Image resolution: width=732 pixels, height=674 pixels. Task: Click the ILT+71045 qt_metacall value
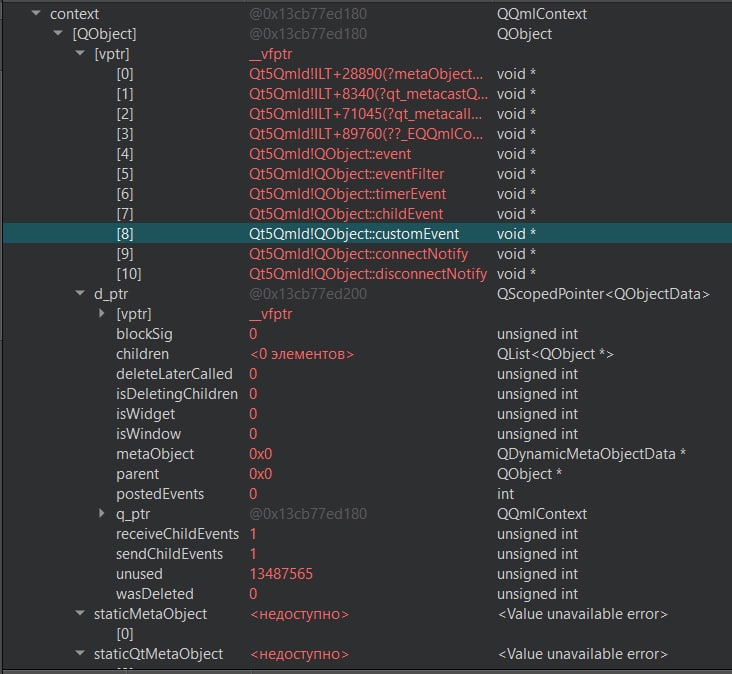(366, 114)
